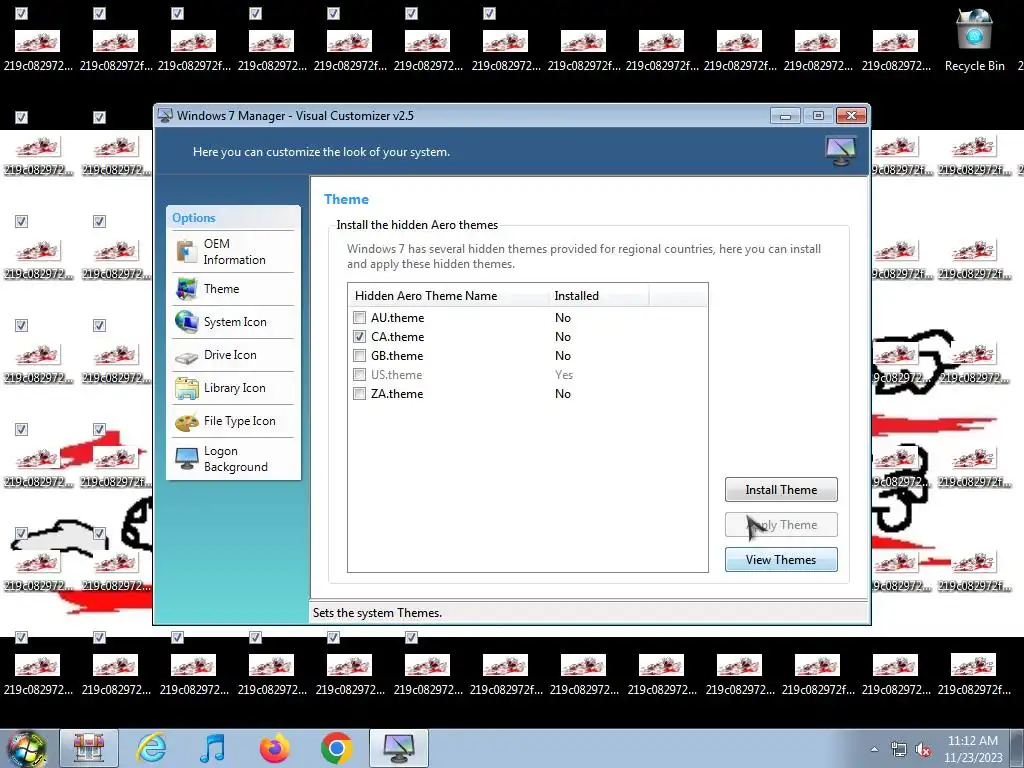Select the ZA.theme row text
The height and width of the screenshot is (768, 1024).
[x=397, y=394]
